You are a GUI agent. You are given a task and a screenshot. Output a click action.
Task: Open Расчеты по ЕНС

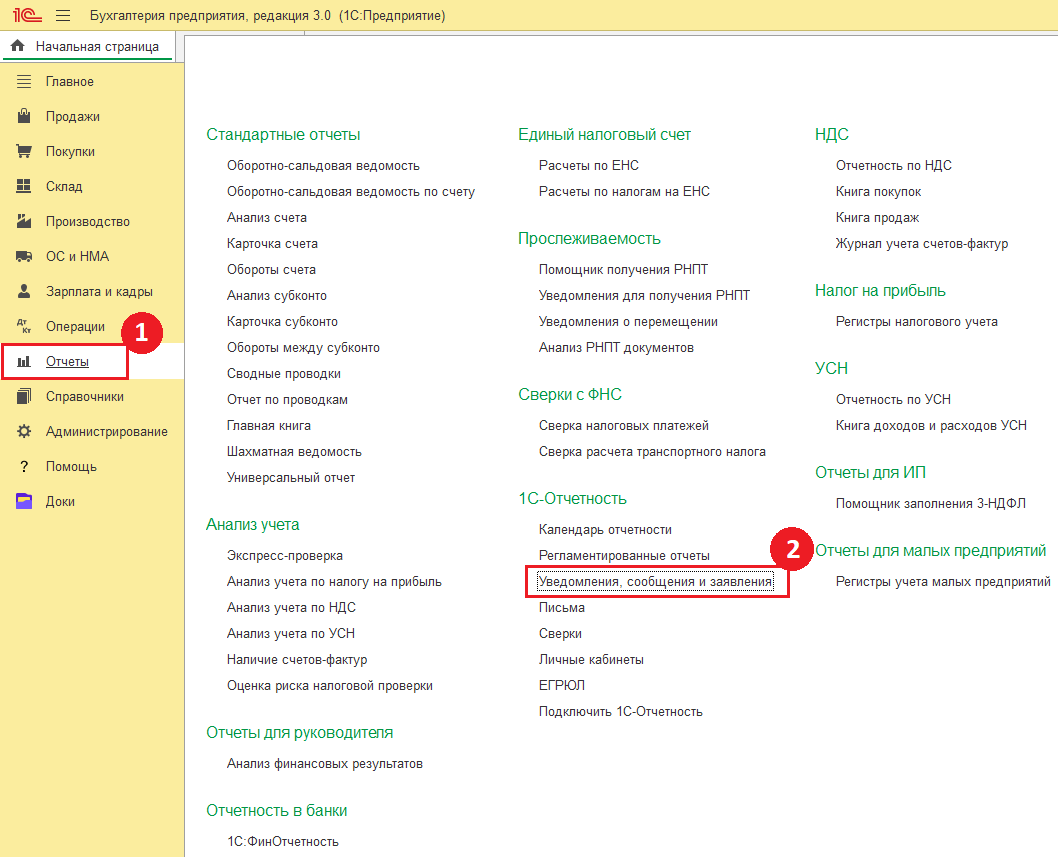[588, 166]
